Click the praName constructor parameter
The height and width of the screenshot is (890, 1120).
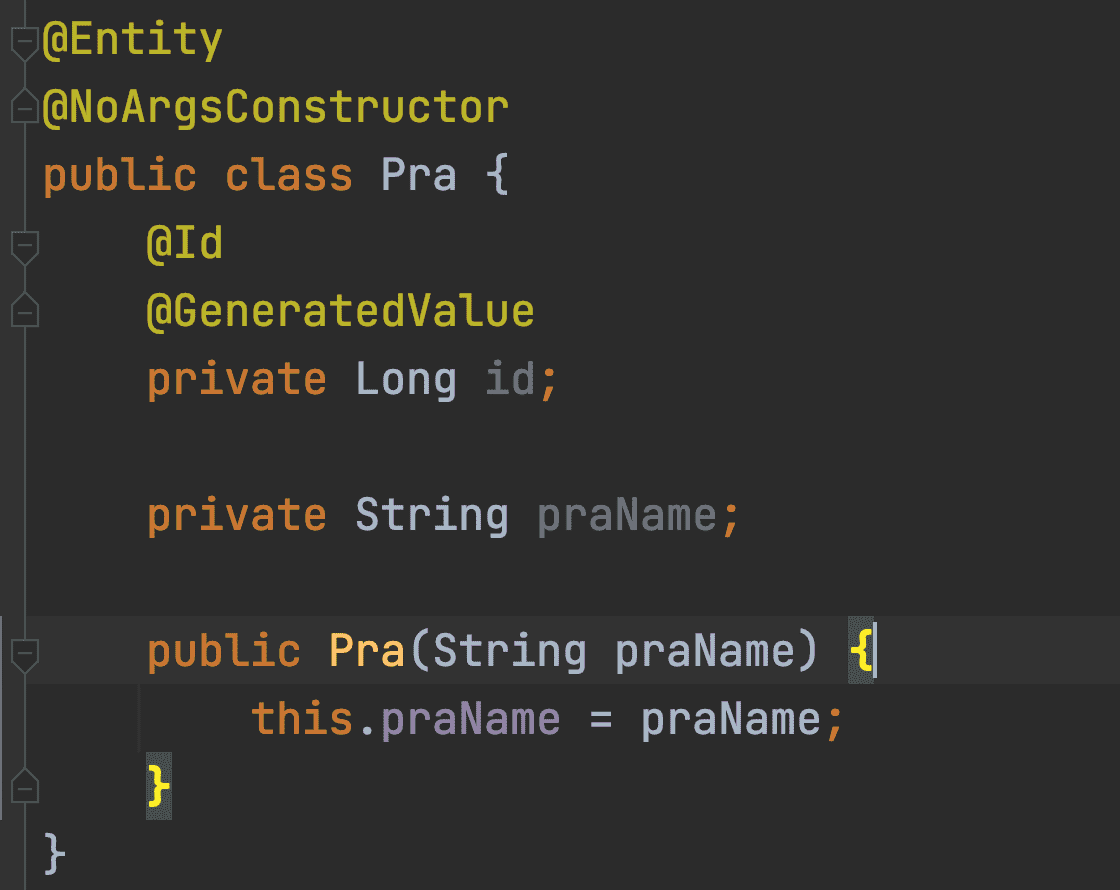705,651
